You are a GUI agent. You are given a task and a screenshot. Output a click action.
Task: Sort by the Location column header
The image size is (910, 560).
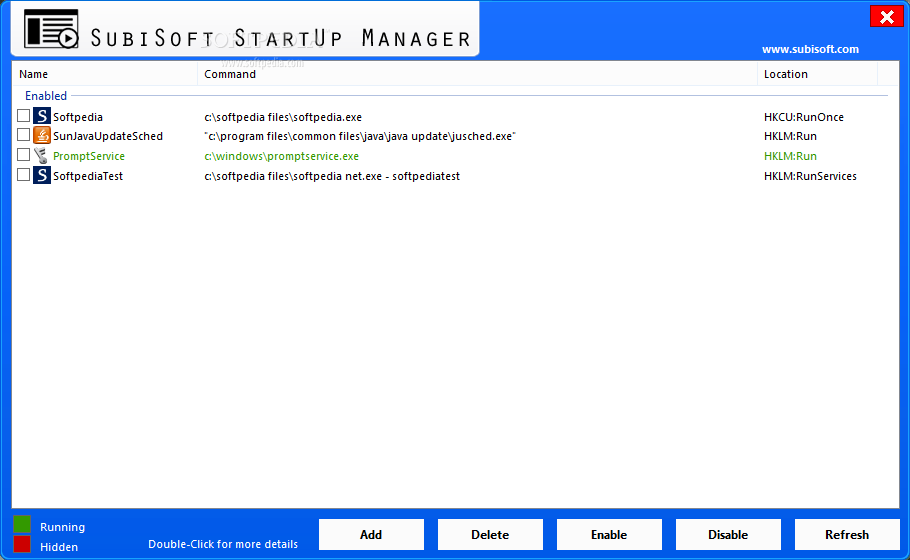pyautogui.click(x=817, y=74)
